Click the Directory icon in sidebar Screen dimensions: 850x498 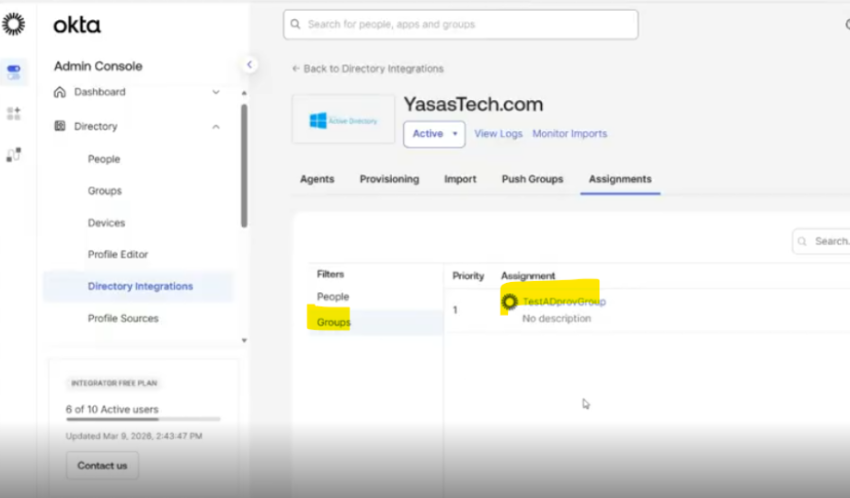pyautogui.click(x=60, y=127)
